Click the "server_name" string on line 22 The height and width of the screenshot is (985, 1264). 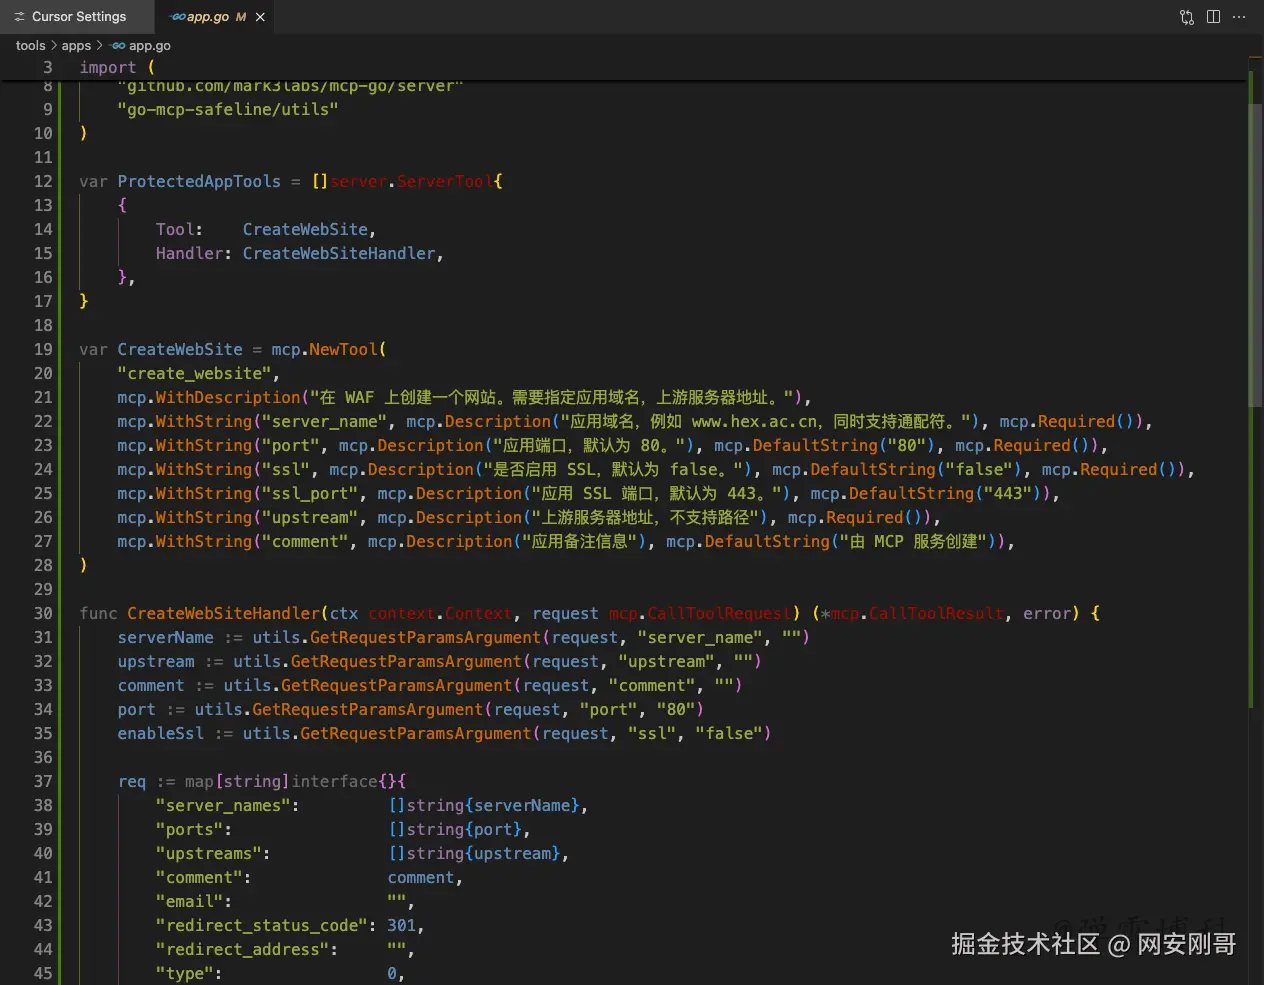(x=325, y=422)
